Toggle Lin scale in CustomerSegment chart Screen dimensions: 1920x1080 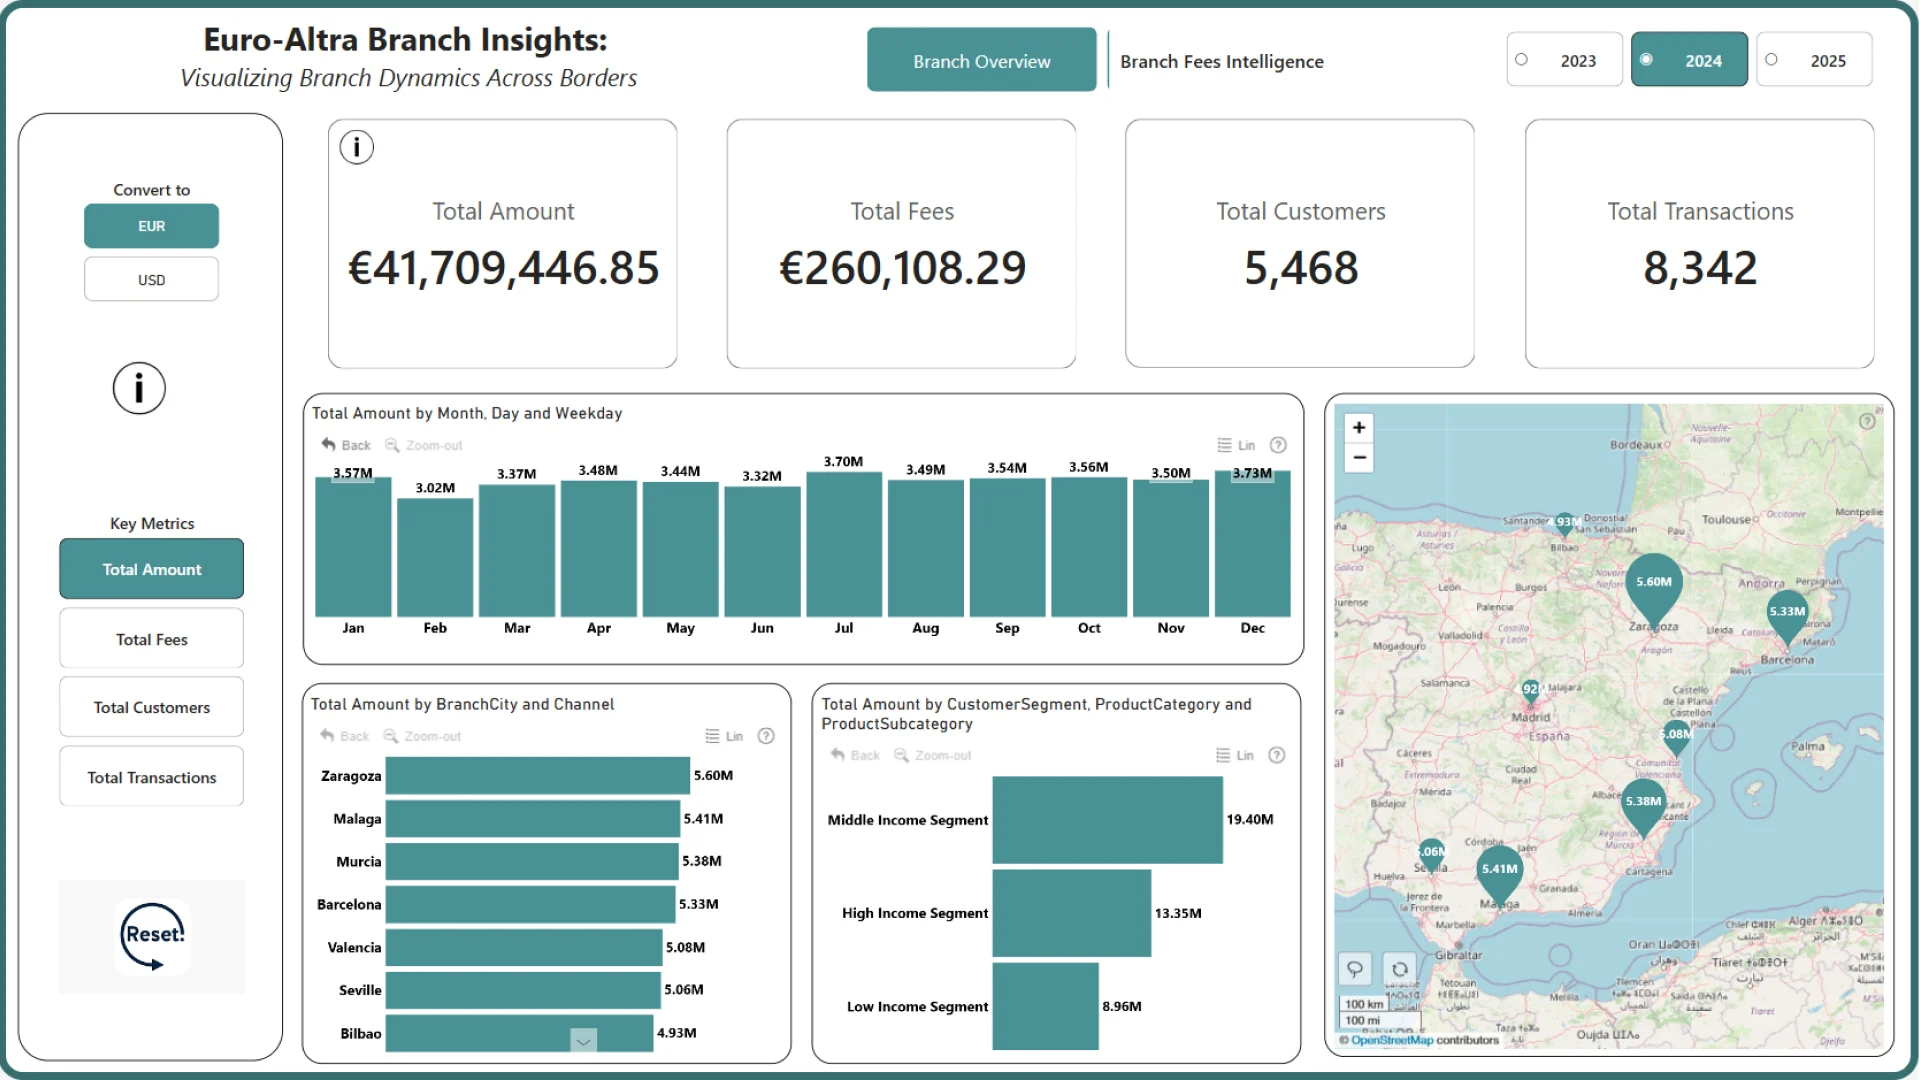coord(1235,755)
